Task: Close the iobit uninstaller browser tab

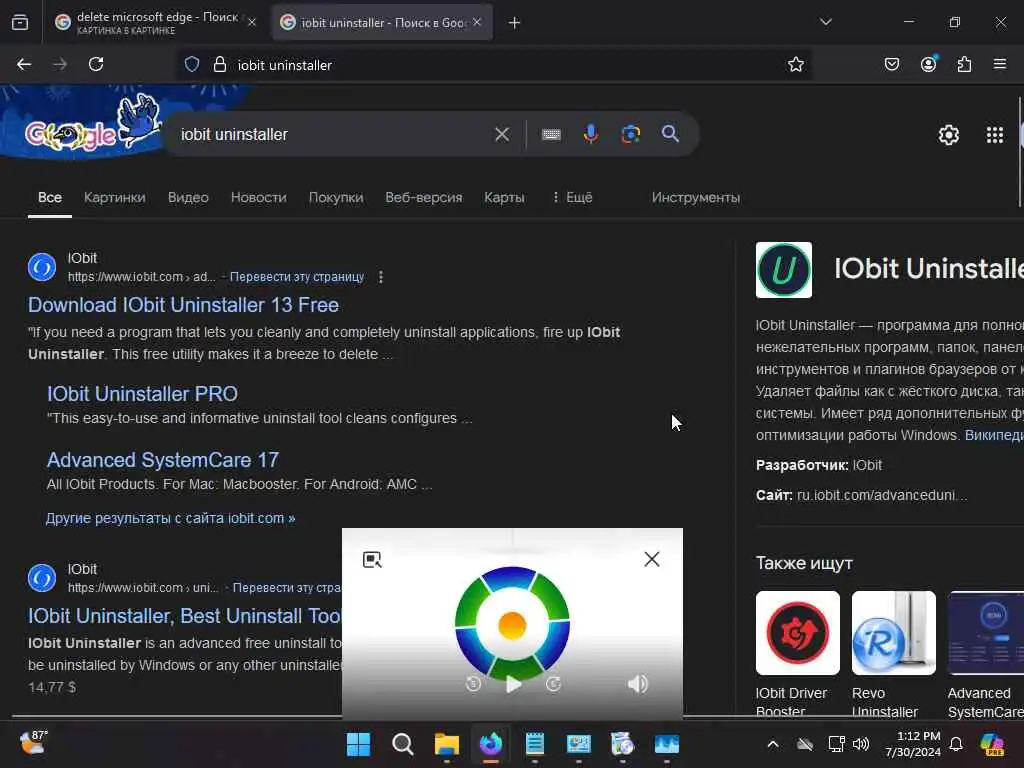Action: [477, 22]
